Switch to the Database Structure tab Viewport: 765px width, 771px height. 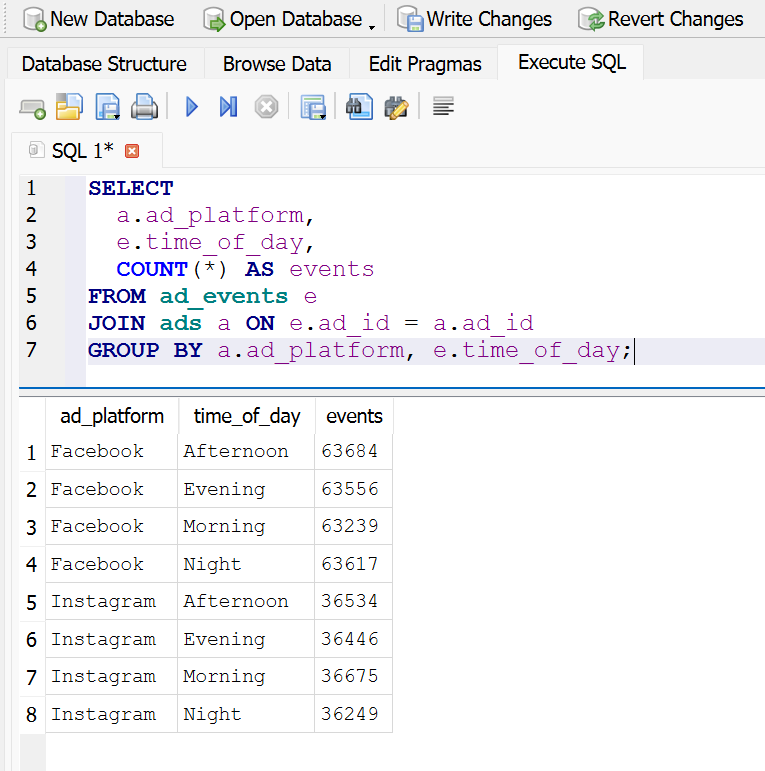[104, 64]
